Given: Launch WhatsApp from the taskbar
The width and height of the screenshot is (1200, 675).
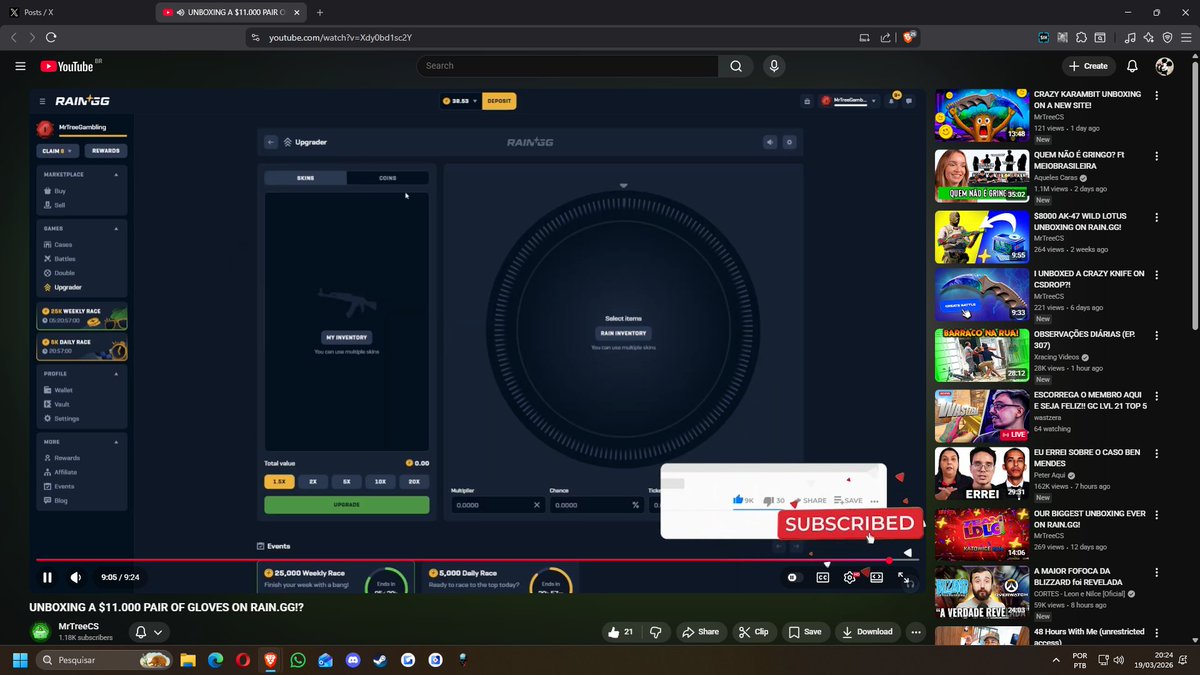Looking at the screenshot, I should [x=298, y=660].
